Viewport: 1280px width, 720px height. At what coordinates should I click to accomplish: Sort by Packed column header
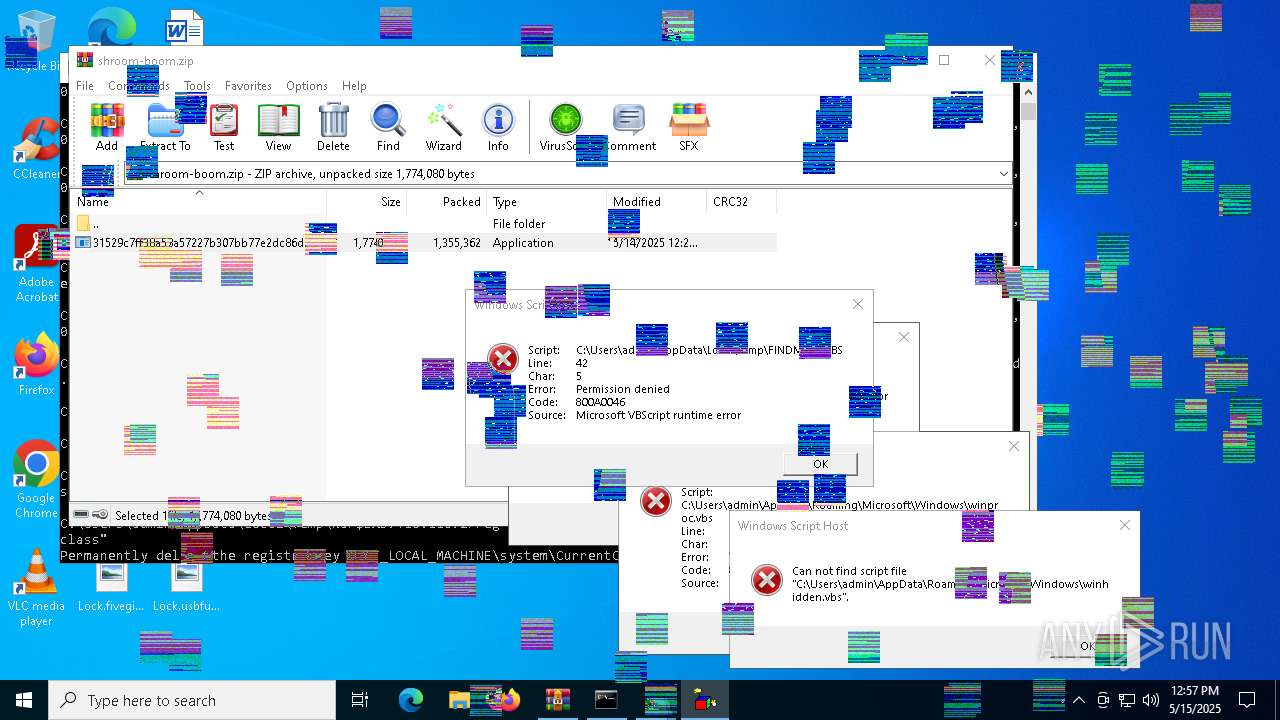pos(446,201)
